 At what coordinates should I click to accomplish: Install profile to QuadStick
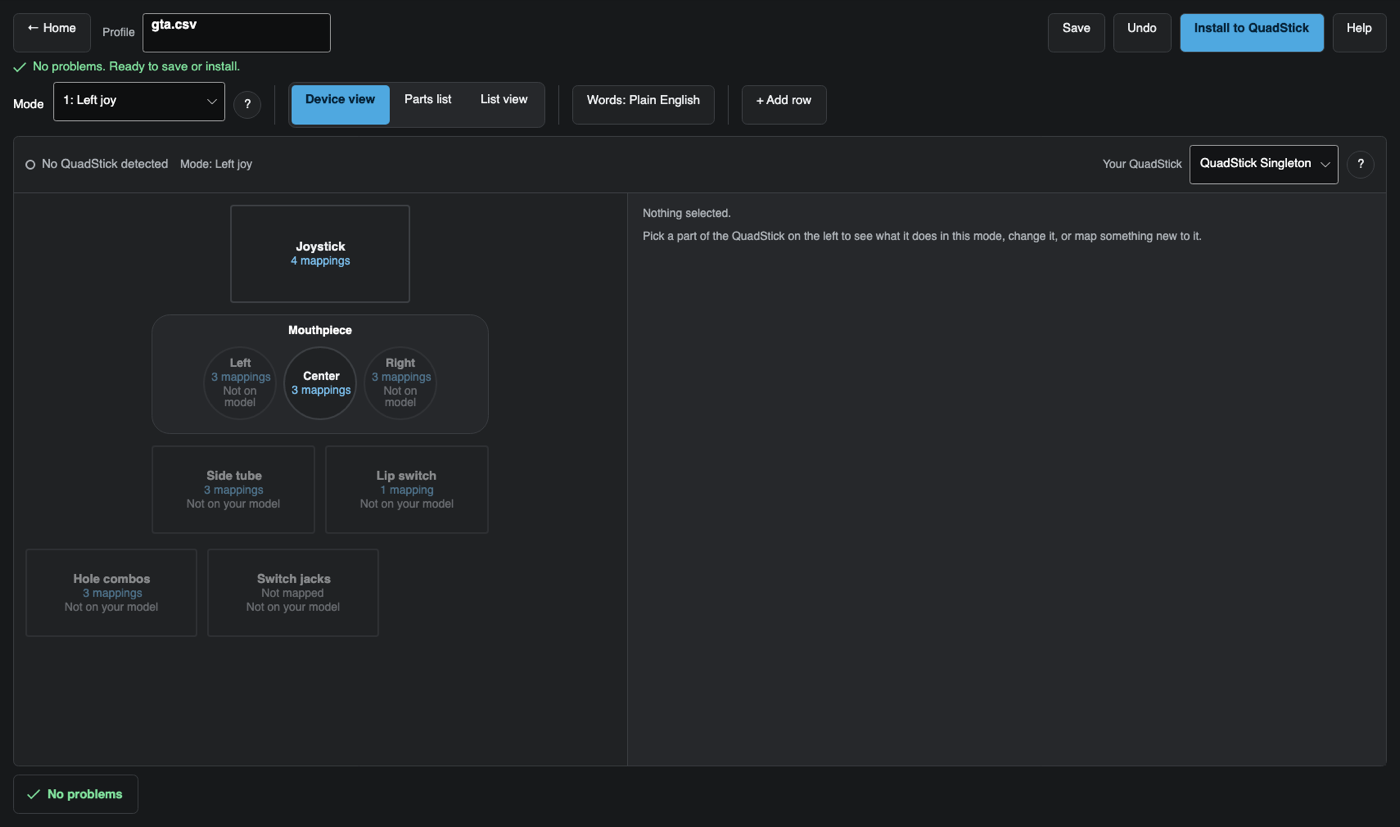pyautogui.click(x=1252, y=33)
